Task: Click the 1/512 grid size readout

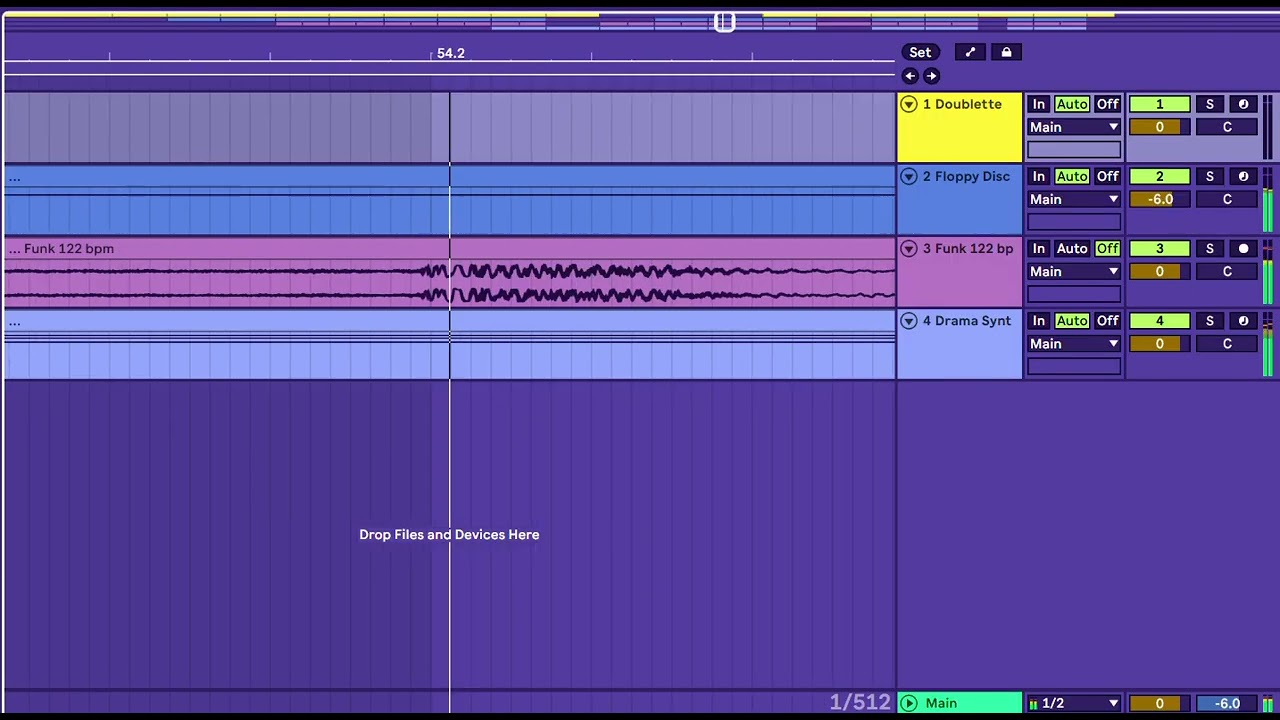Action: point(860,702)
